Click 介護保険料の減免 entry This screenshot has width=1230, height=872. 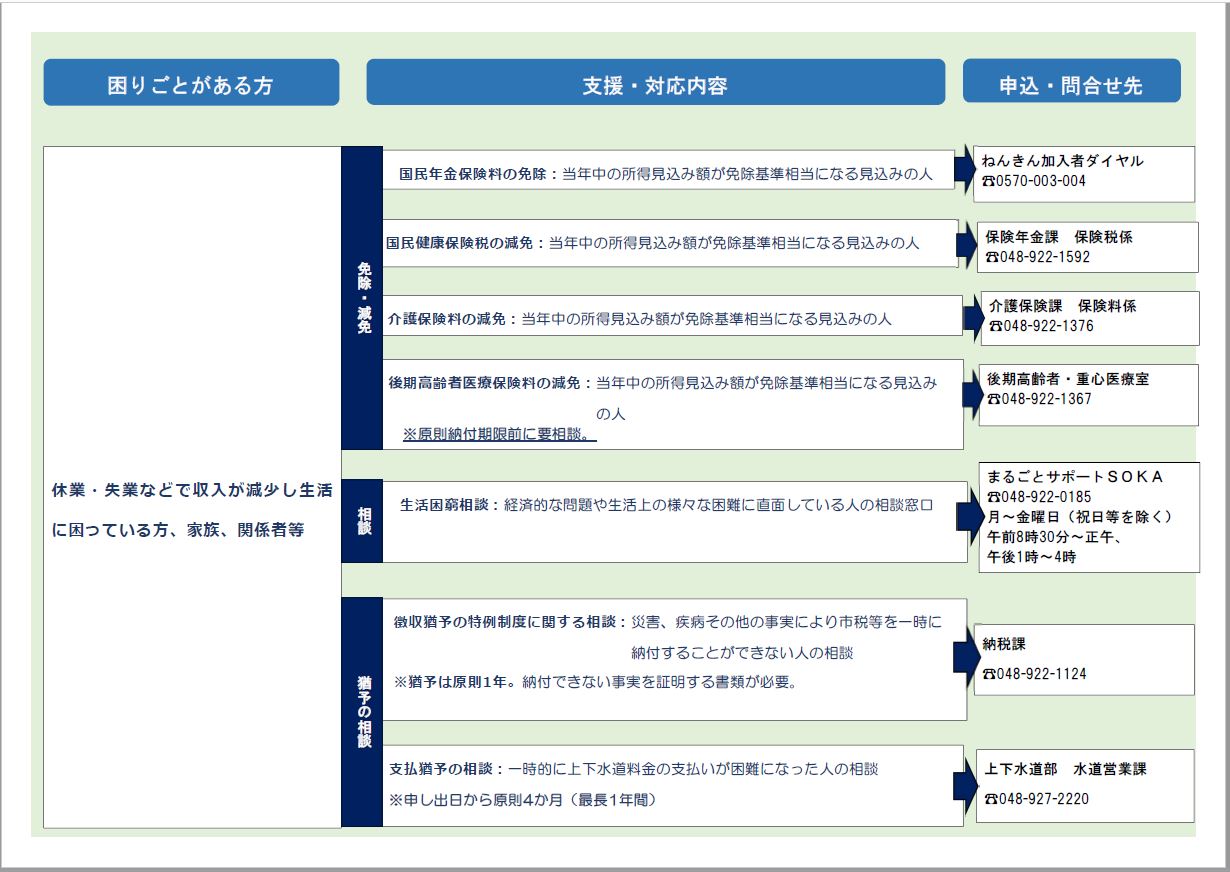point(672,315)
